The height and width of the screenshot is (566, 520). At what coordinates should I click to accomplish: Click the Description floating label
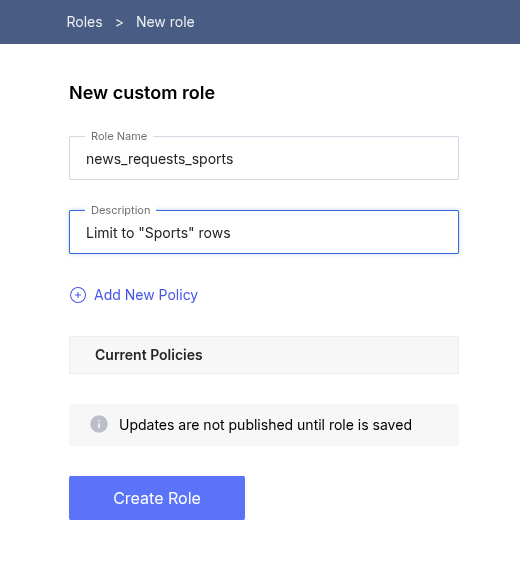coord(121,210)
